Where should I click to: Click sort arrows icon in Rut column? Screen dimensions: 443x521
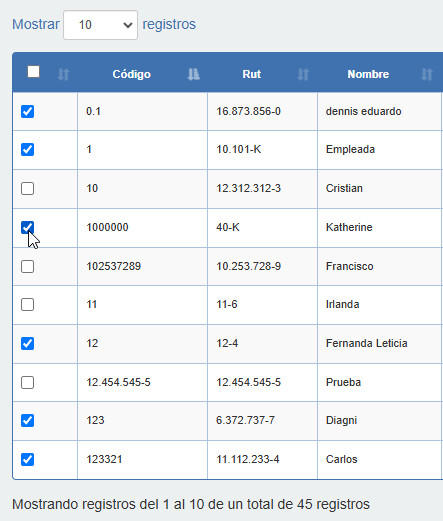point(303,74)
